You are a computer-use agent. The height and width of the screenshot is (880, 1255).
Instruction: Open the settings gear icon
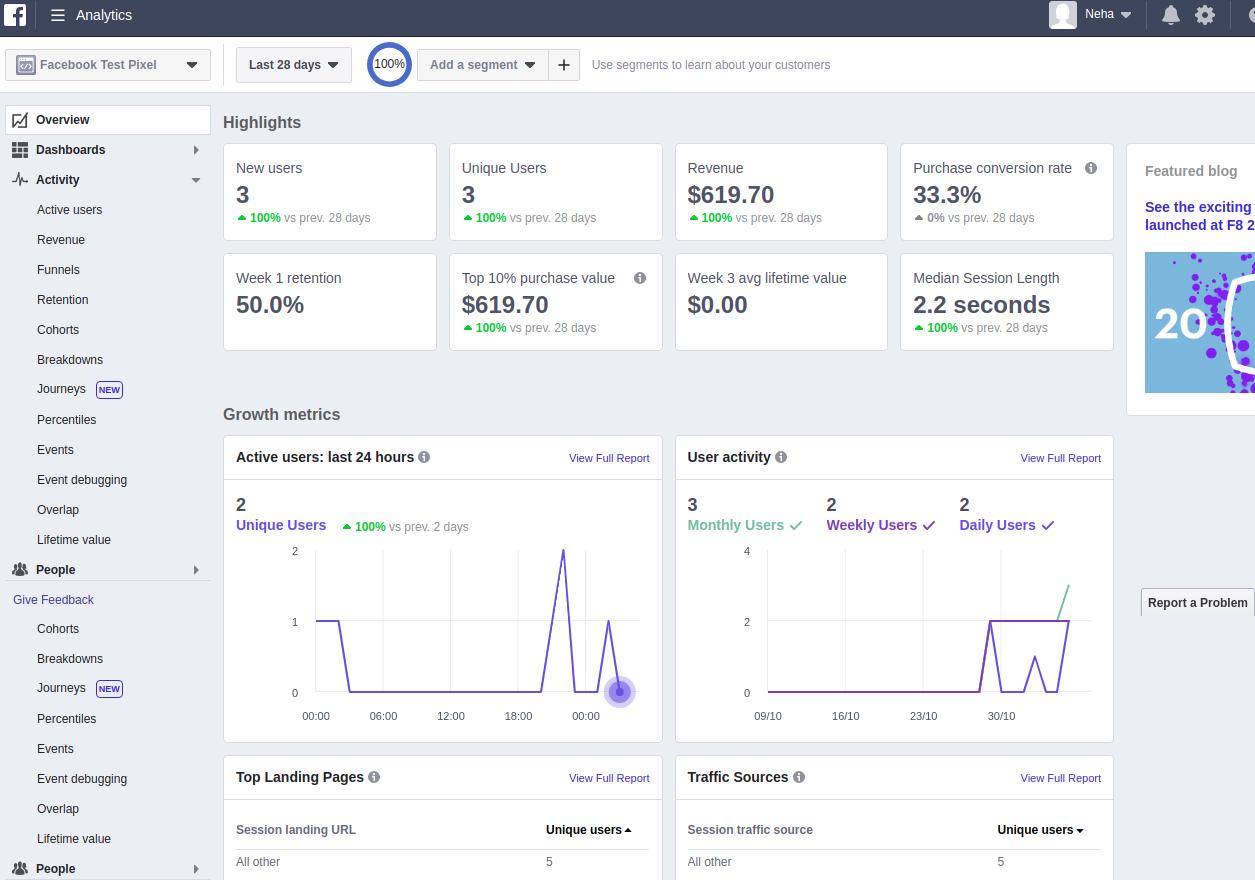(x=1205, y=15)
